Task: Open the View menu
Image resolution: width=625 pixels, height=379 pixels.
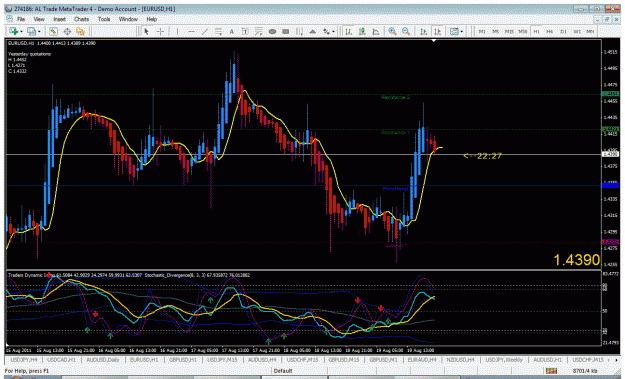Action: tap(39, 19)
